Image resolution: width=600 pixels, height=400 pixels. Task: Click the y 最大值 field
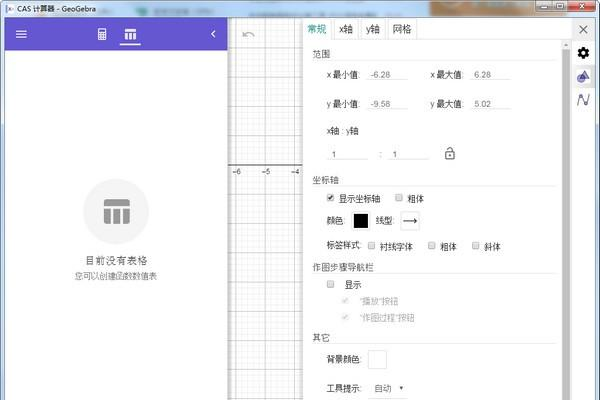point(491,104)
